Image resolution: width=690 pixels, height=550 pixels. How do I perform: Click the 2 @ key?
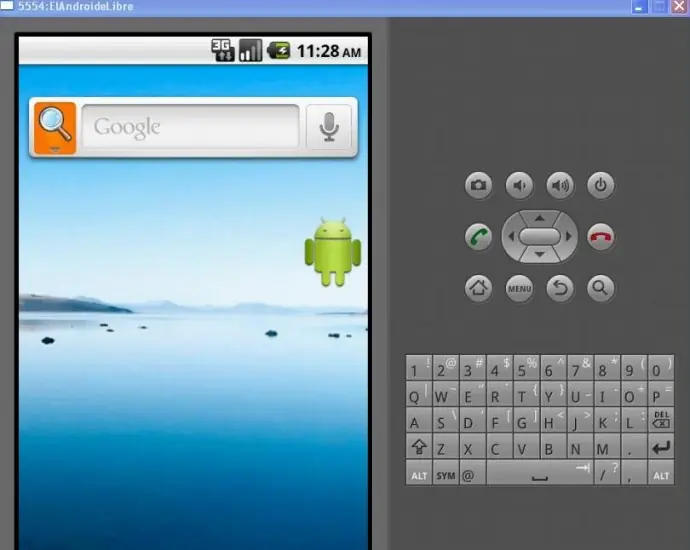click(445, 368)
